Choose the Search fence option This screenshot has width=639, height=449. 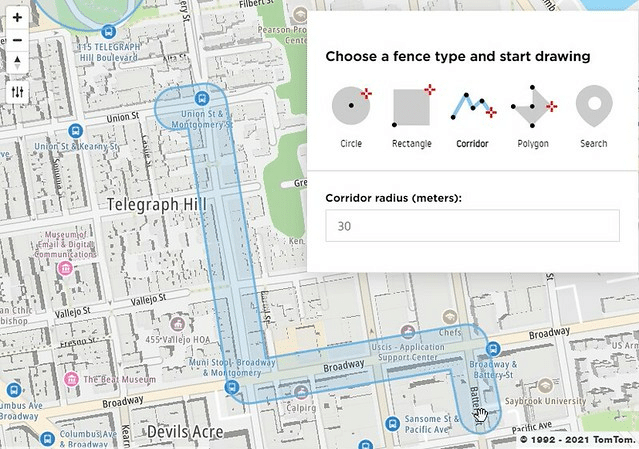pyautogui.click(x=593, y=106)
